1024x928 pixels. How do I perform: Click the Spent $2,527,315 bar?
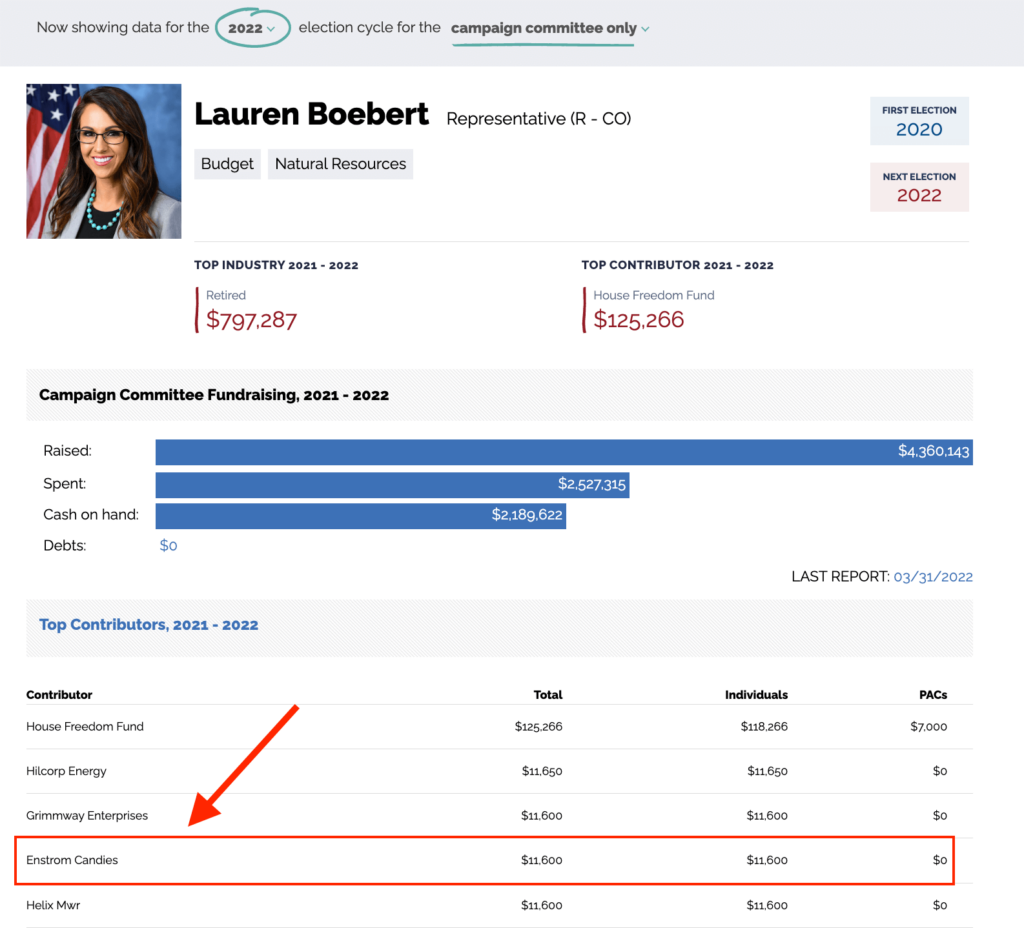click(392, 484)
